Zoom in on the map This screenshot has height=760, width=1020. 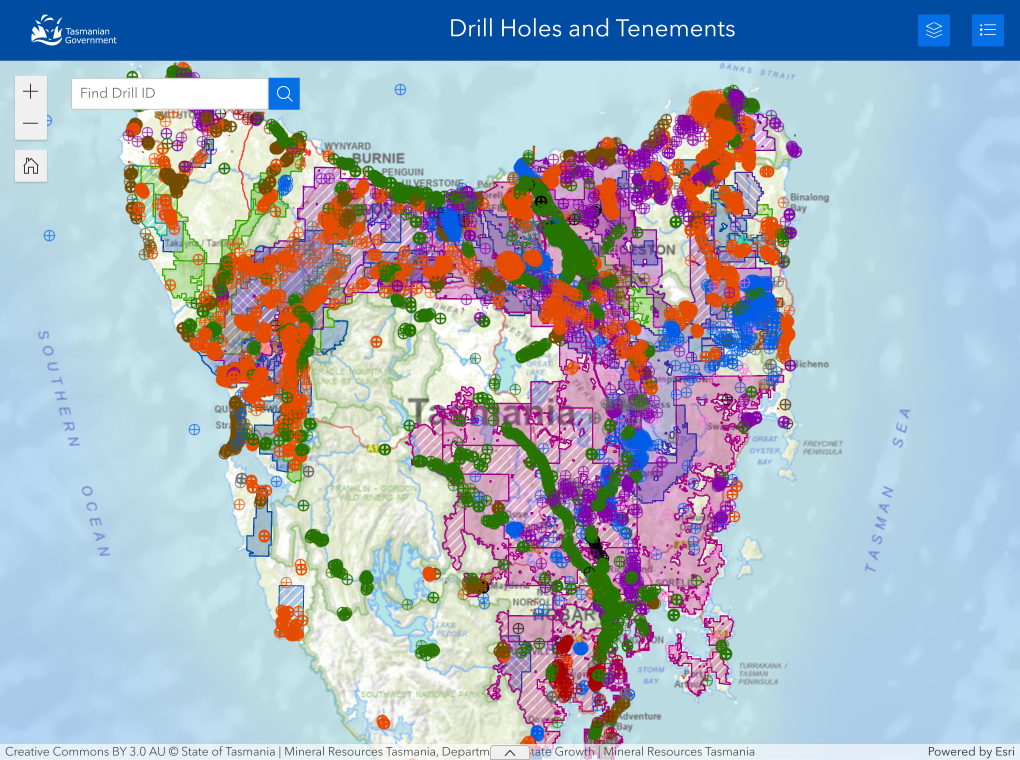pos(31,92)
